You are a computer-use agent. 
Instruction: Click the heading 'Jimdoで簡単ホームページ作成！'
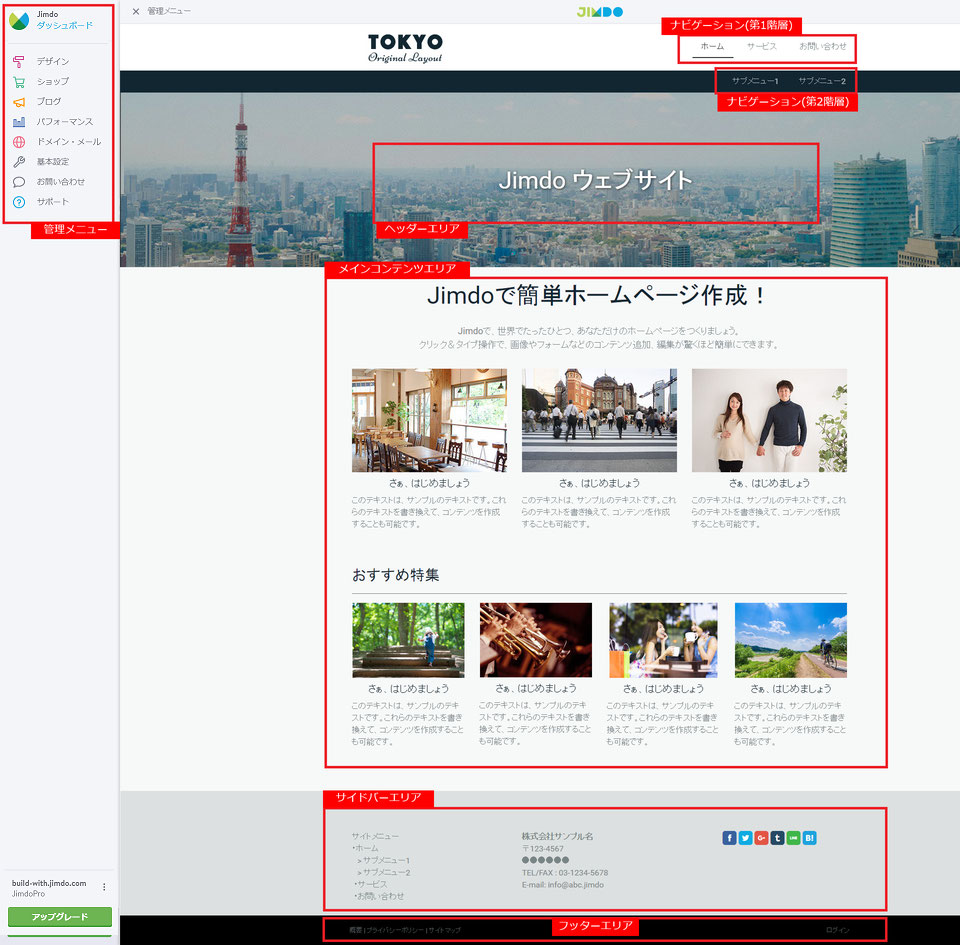597,296
